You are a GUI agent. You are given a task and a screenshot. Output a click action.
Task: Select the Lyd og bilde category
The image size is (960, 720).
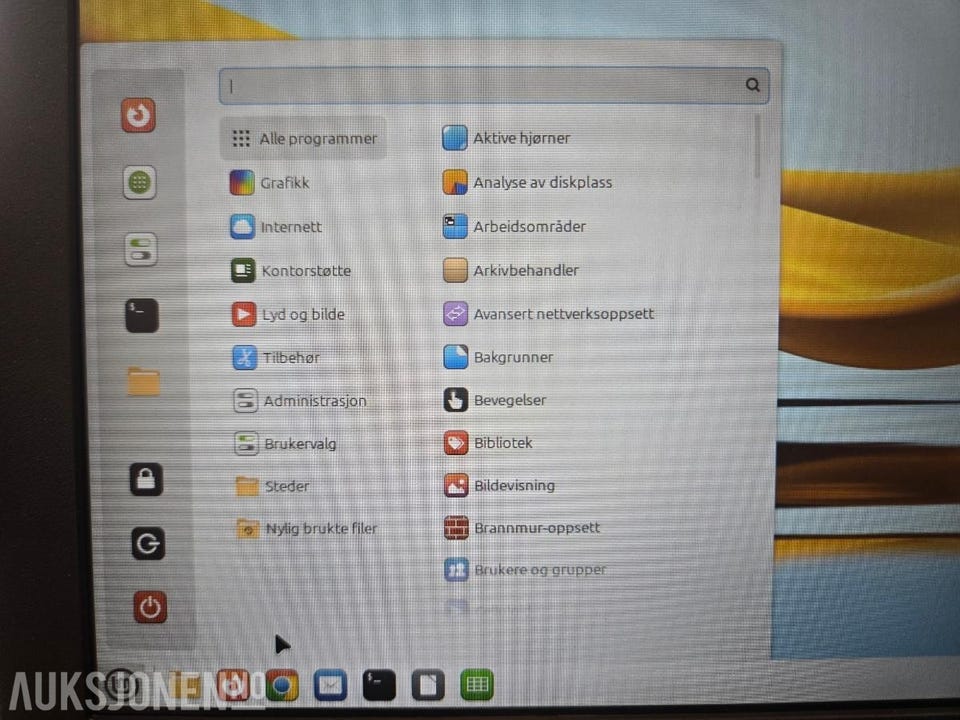coord(288,314)
